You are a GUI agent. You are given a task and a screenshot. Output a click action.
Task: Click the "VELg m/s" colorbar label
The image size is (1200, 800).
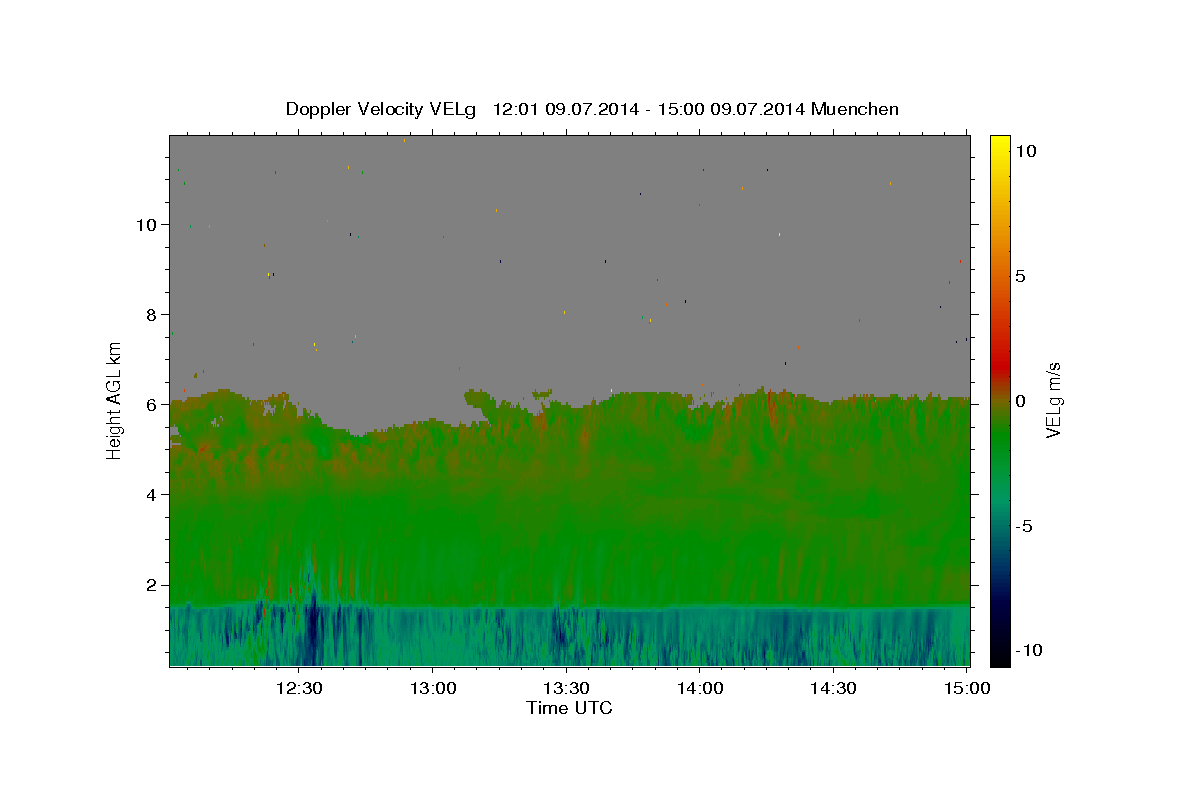(1053, 400)
